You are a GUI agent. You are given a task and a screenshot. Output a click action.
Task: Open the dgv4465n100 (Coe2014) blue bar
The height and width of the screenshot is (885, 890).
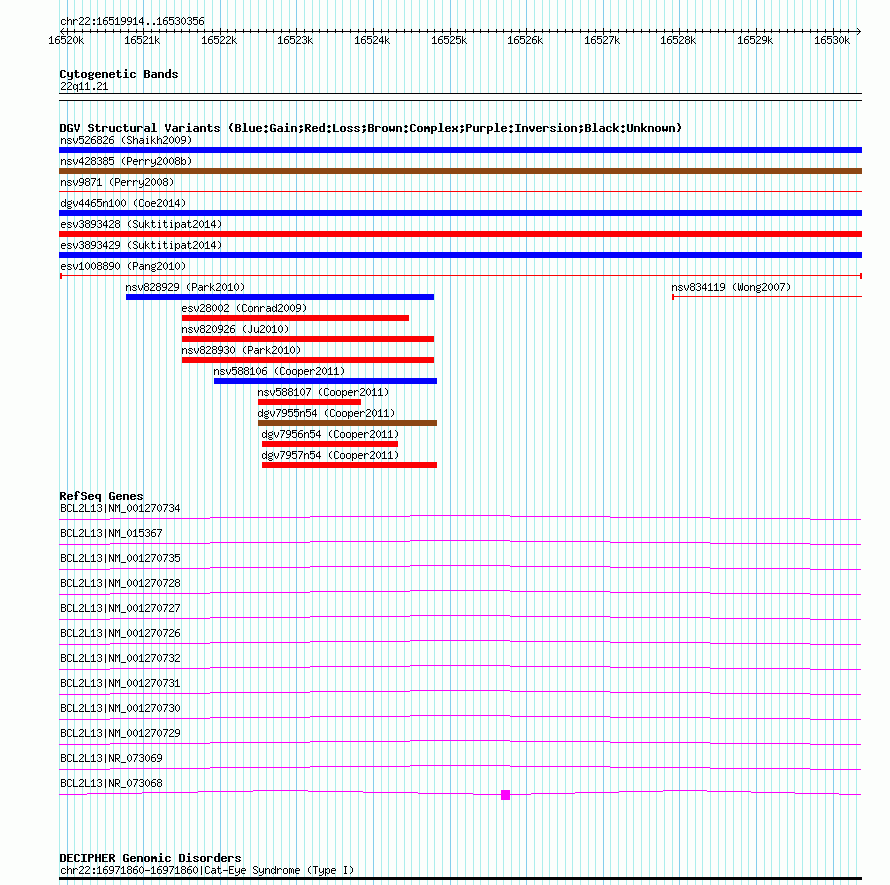(x=460, y=213)
